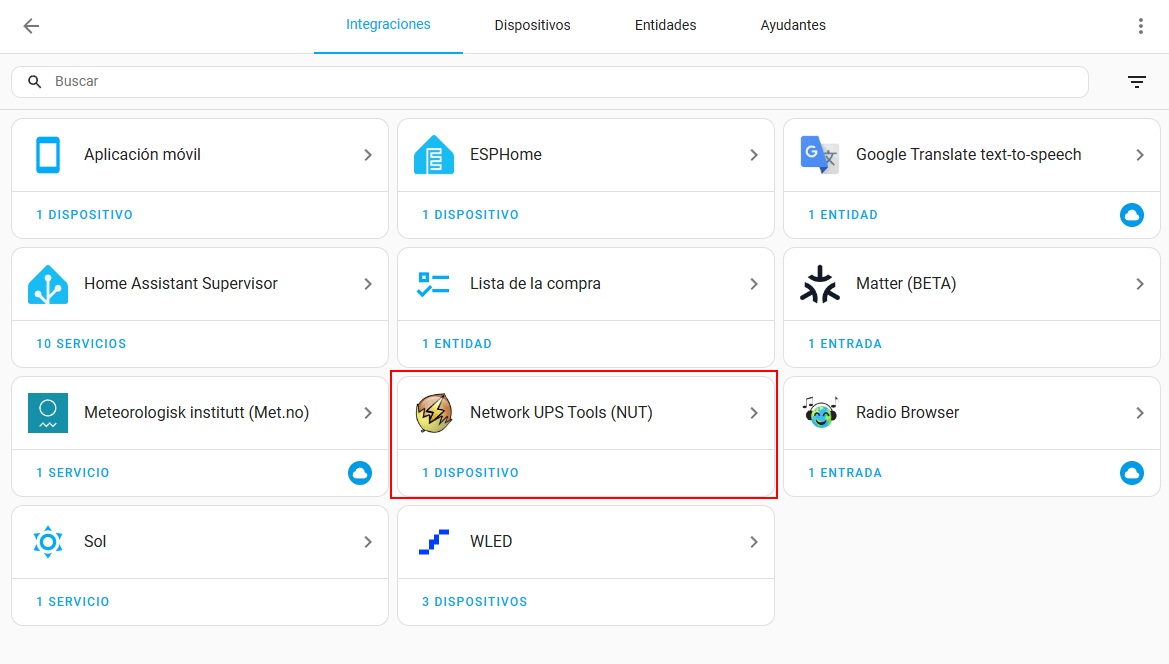
Task: Expand Radio Browser chevron
Action: 1140,413
